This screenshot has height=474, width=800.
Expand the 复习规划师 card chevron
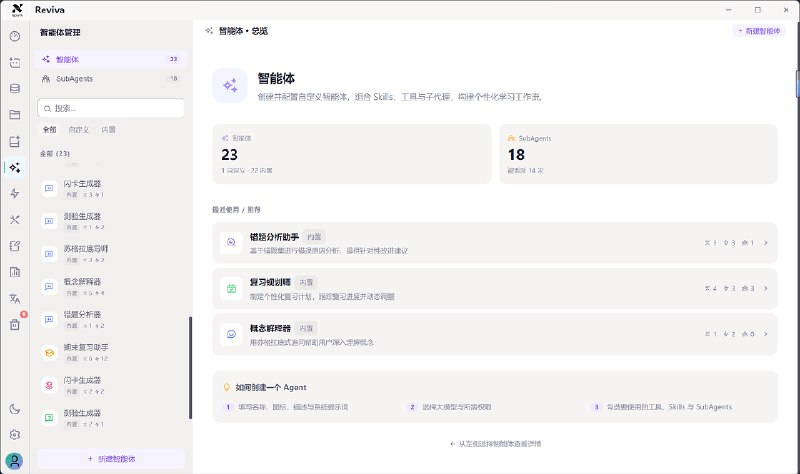click(x=766, y=288)
